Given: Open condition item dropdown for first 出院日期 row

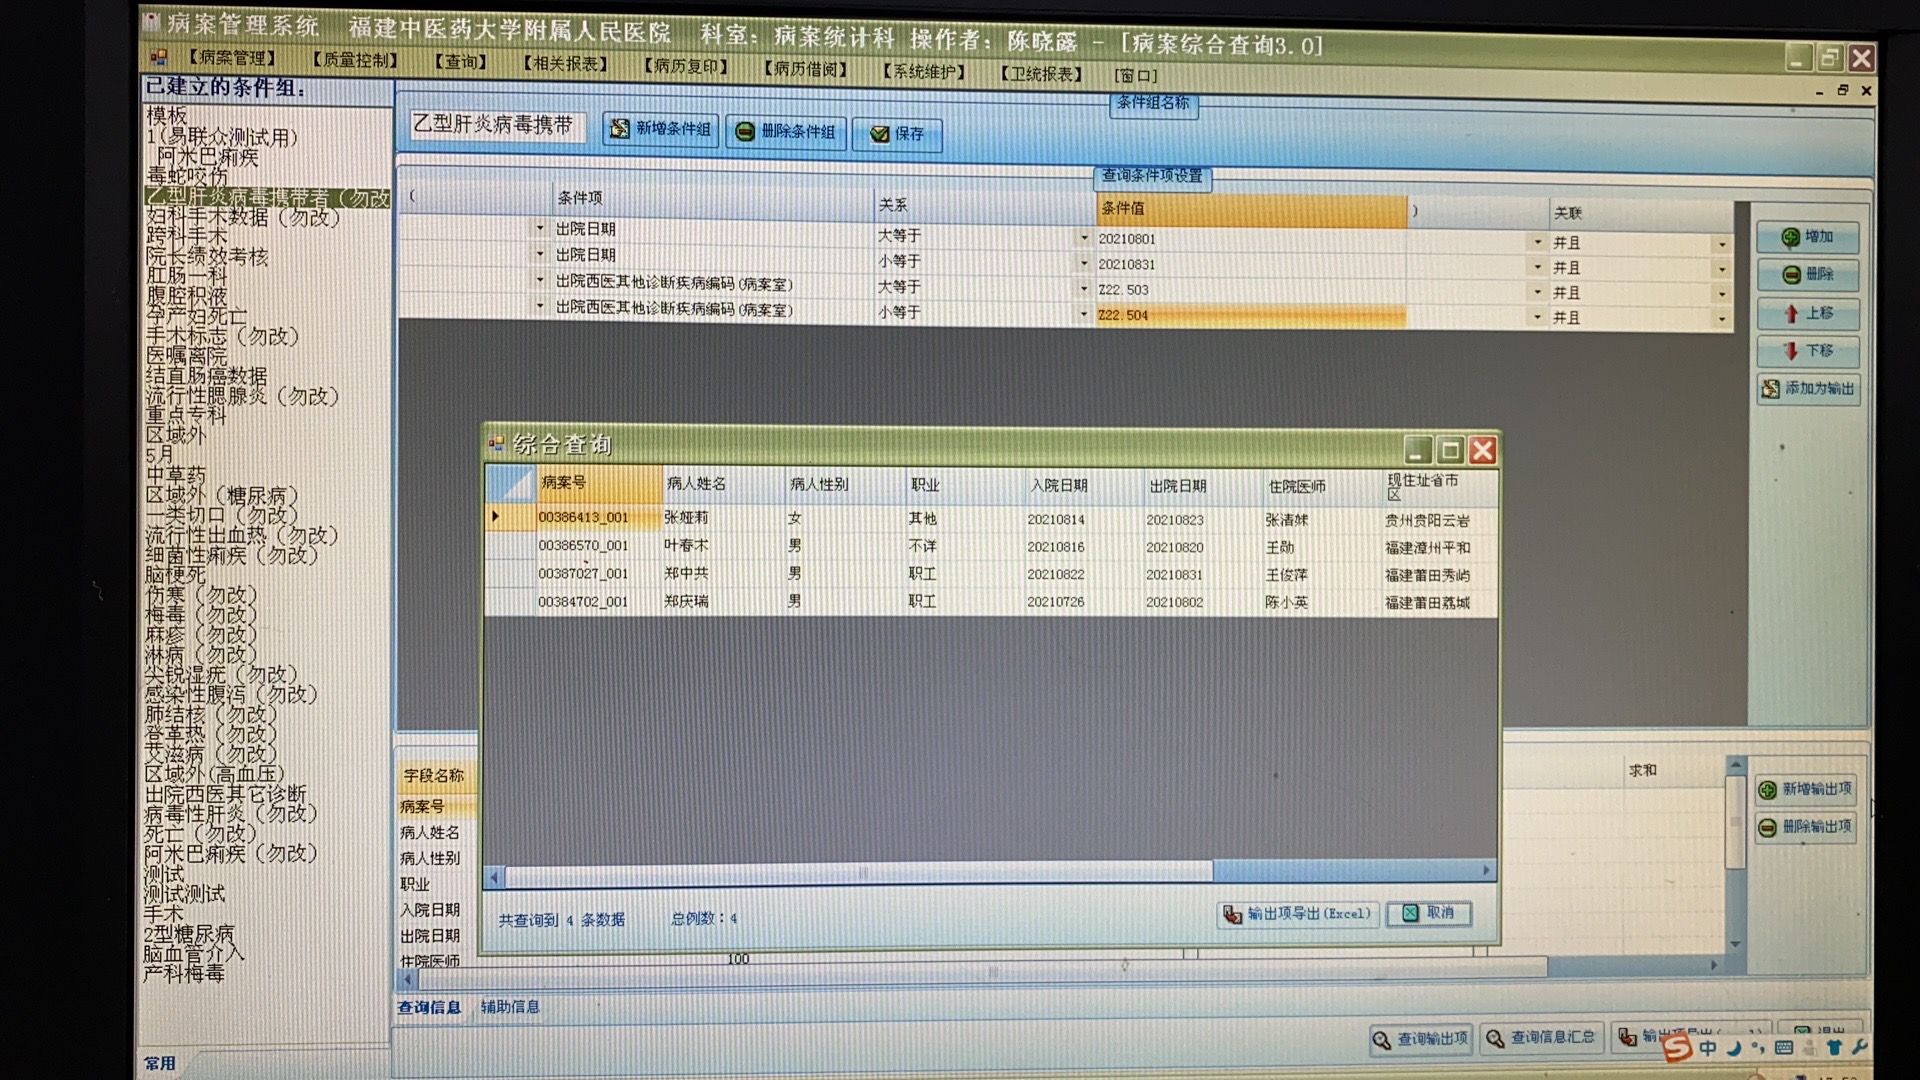Looking at the screenshot, I should tap(540, 228).
